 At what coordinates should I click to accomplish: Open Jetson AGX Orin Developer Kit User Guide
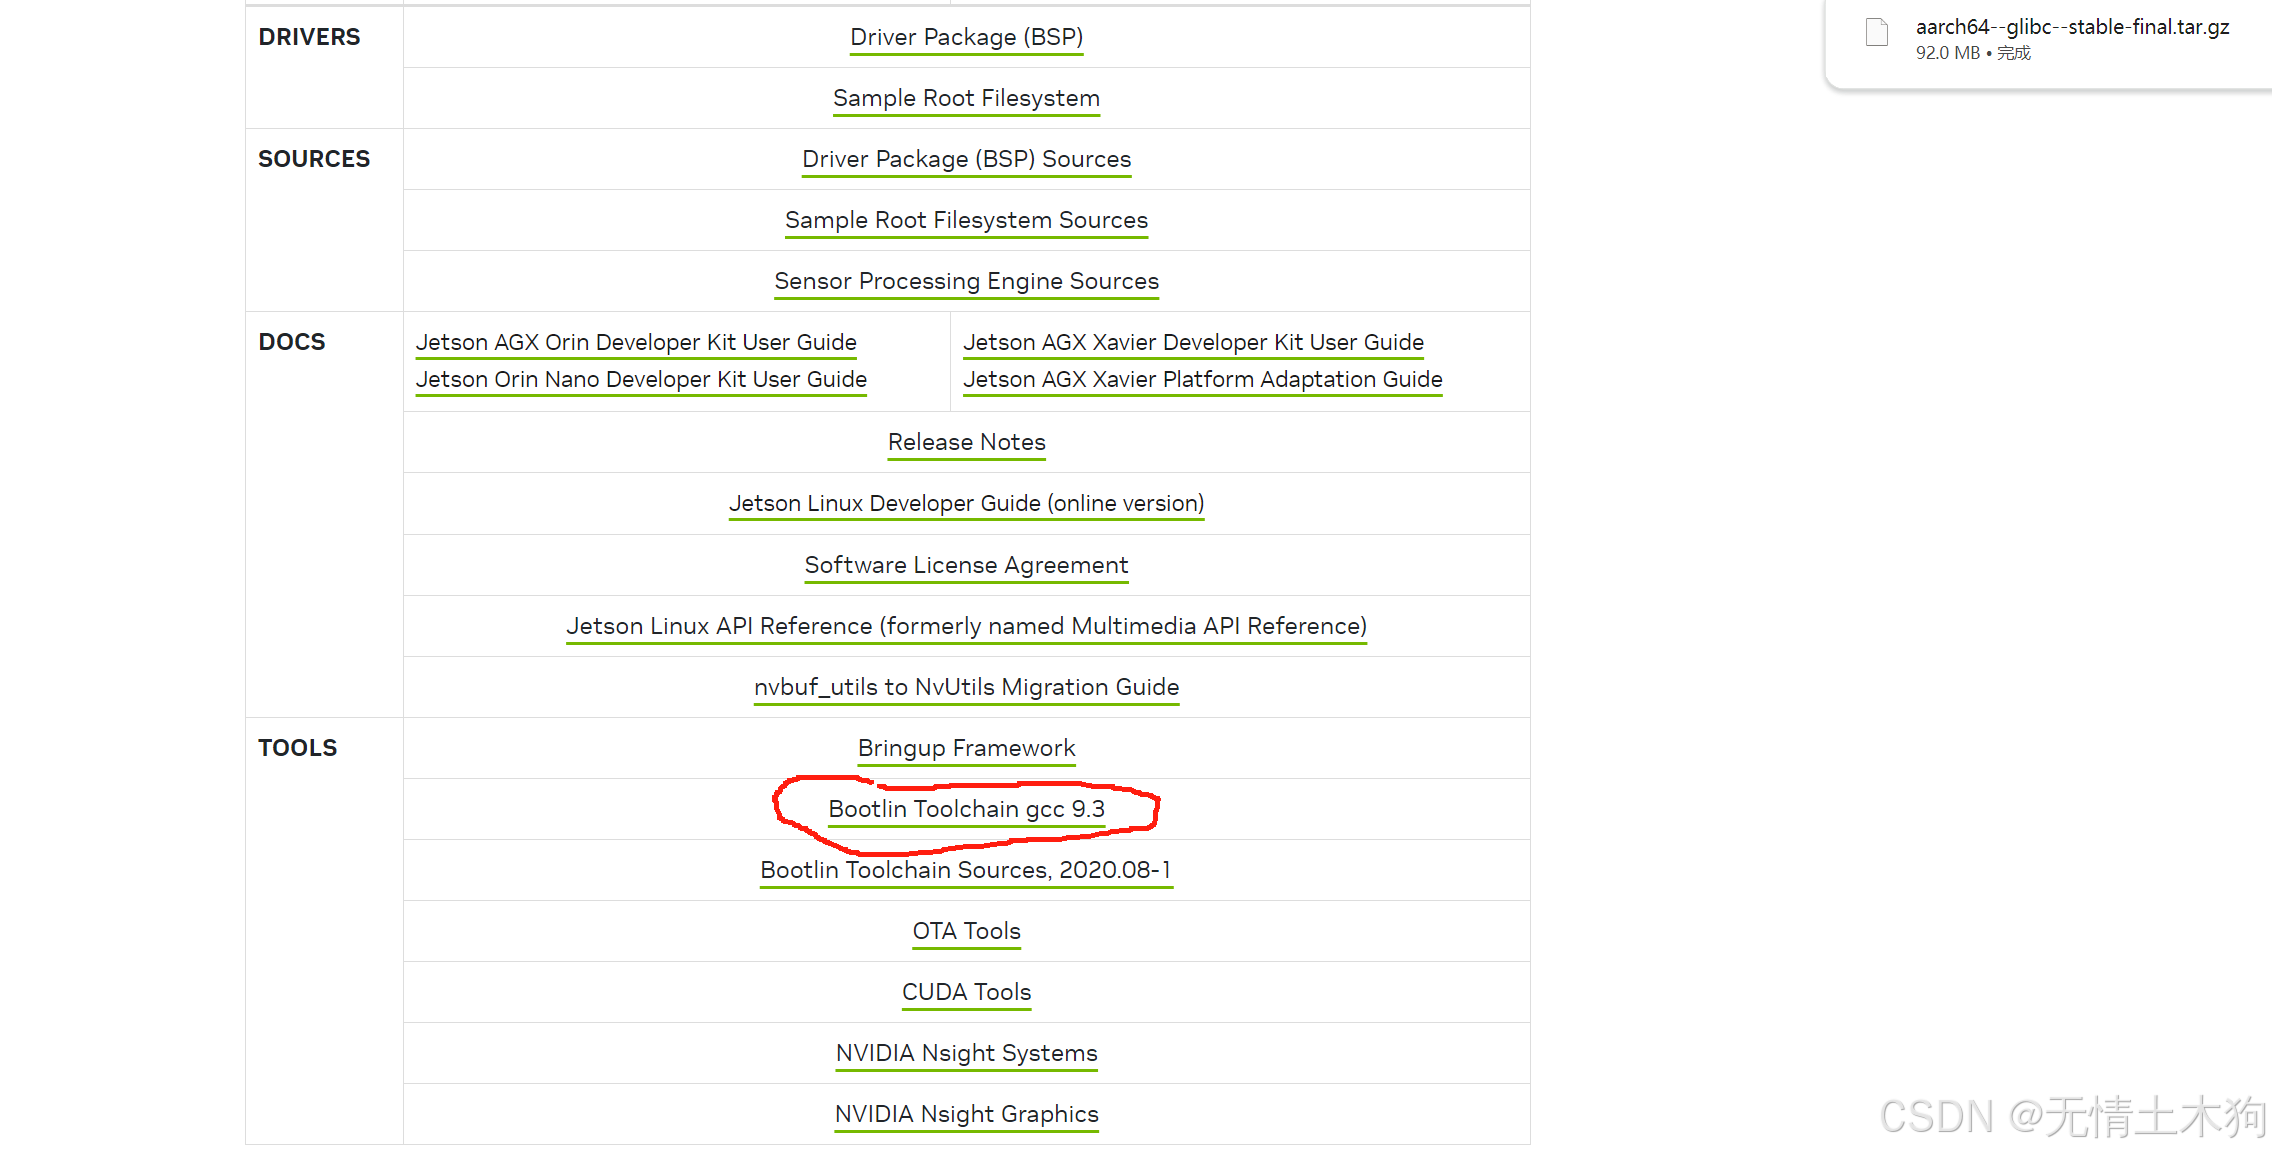click(x=636, y=342)
